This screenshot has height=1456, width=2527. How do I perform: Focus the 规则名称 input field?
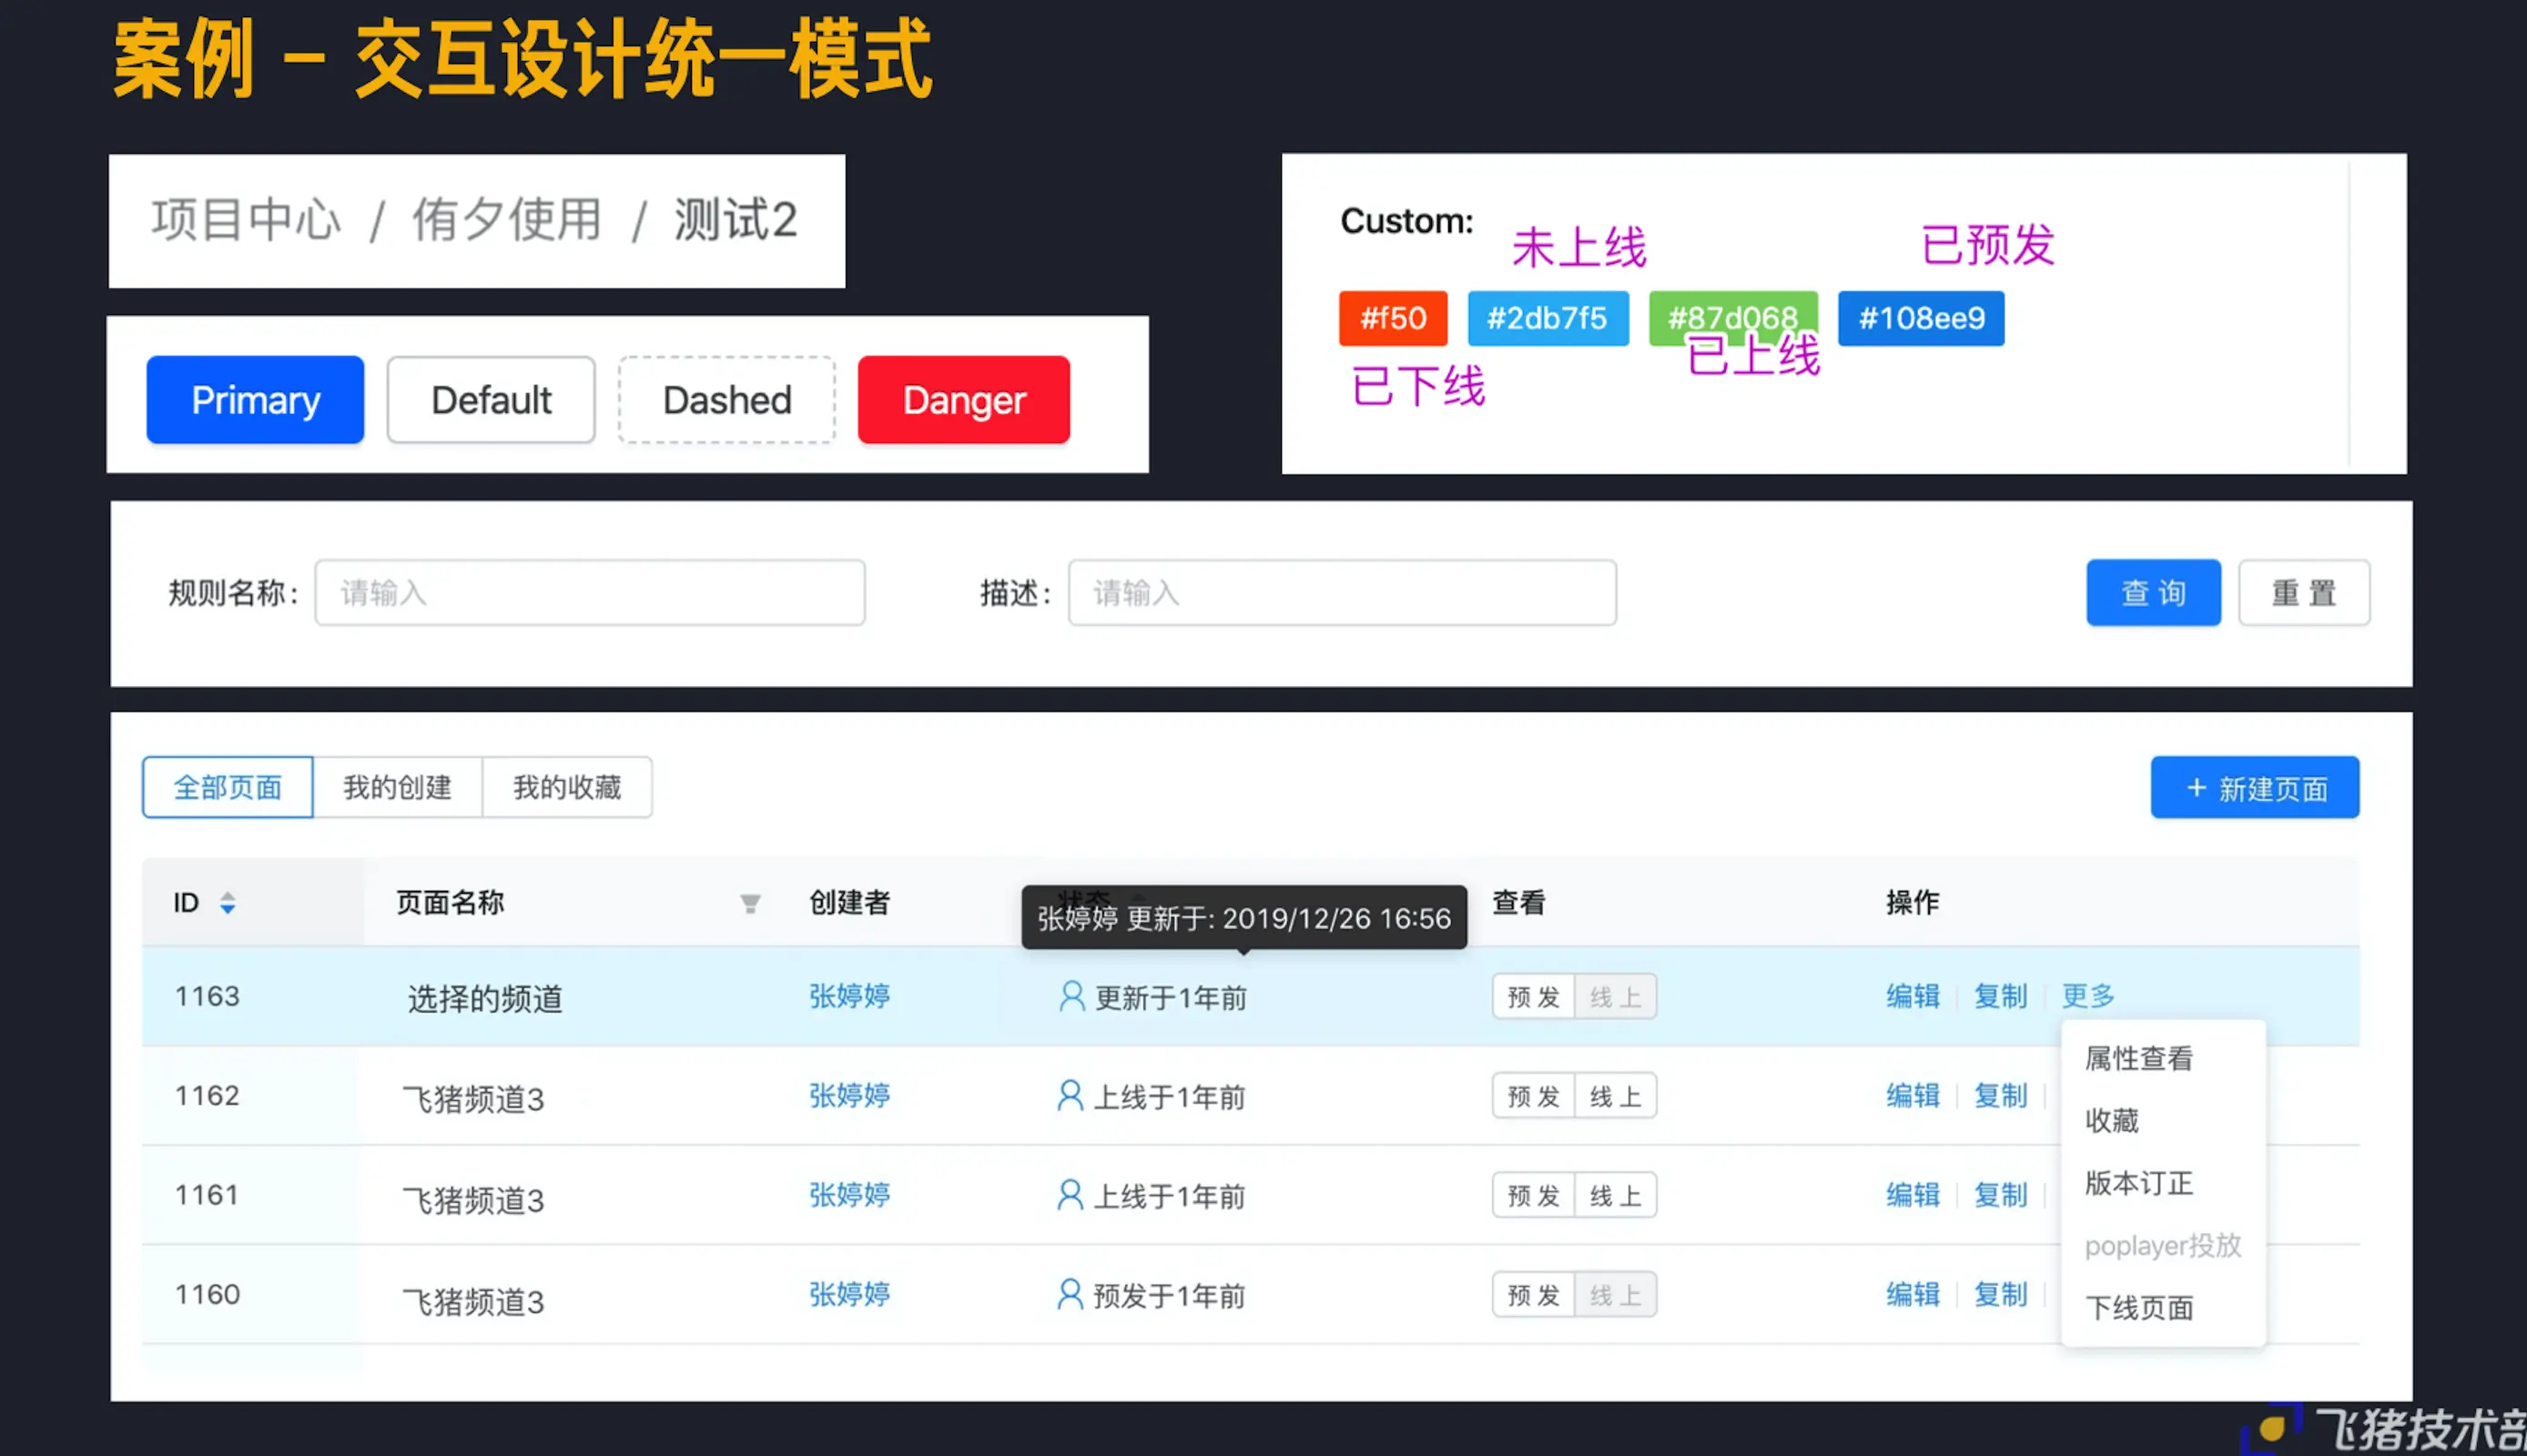coord(589,593)
